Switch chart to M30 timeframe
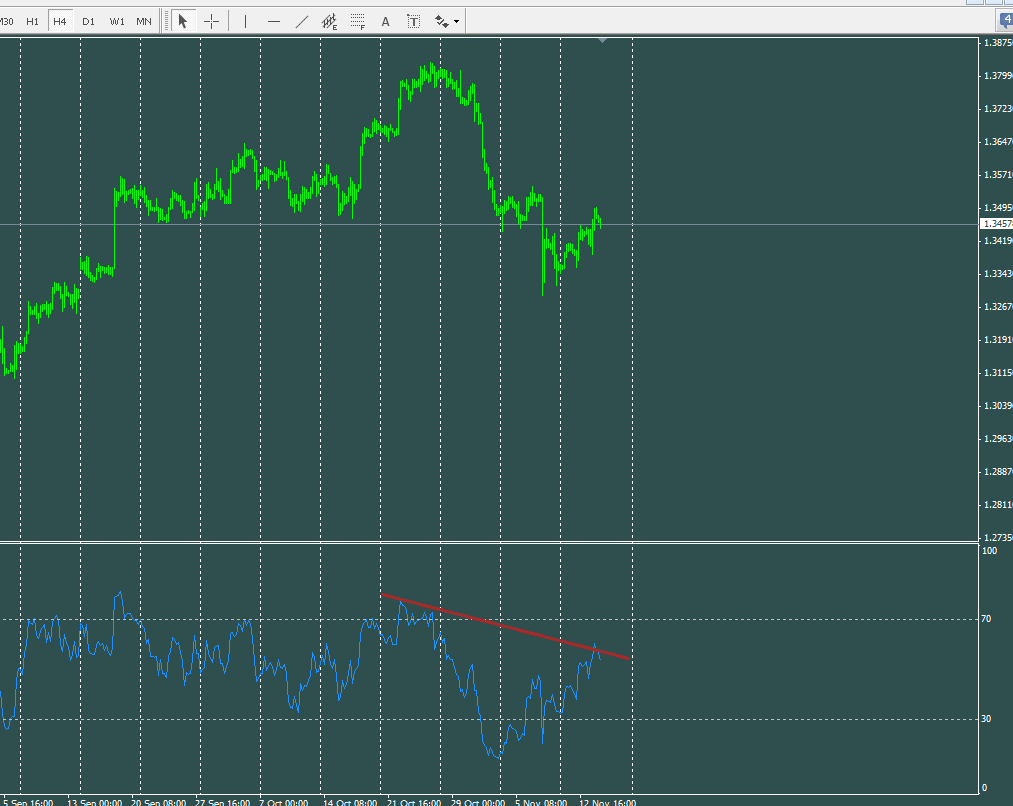 [x=6, y=21]
